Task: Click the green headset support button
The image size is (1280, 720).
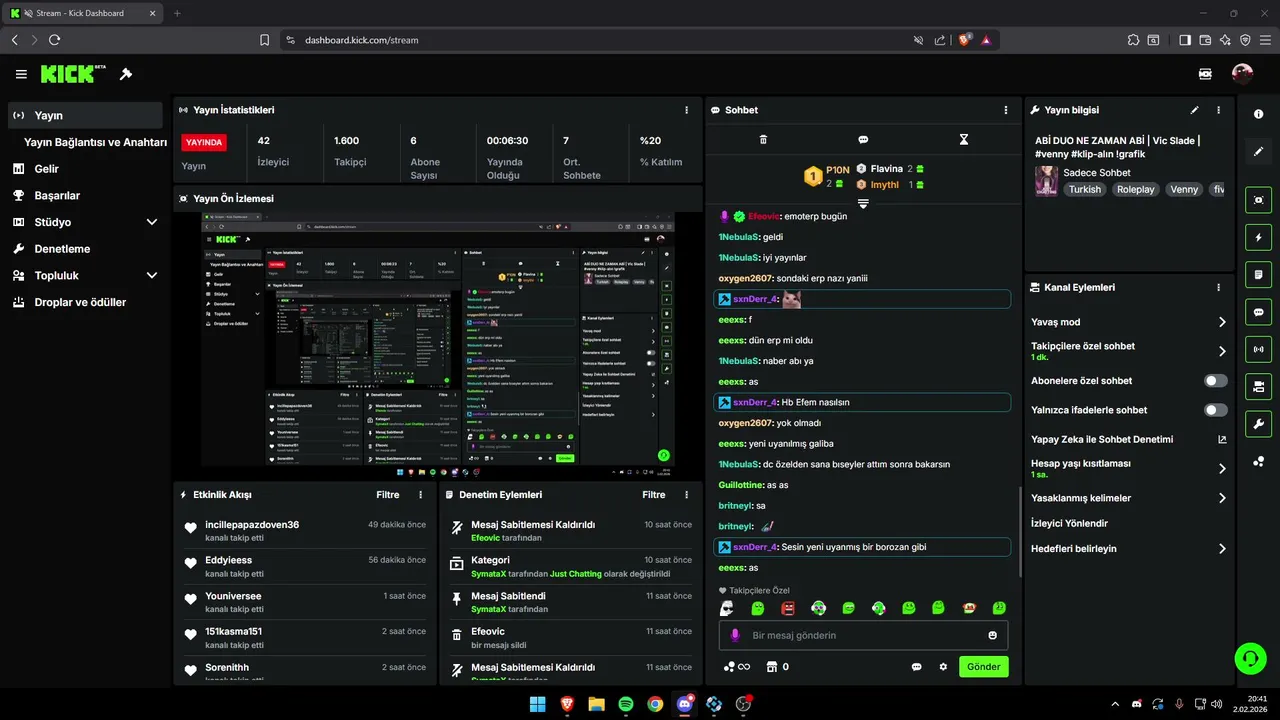Action: tap(1250, 657)
